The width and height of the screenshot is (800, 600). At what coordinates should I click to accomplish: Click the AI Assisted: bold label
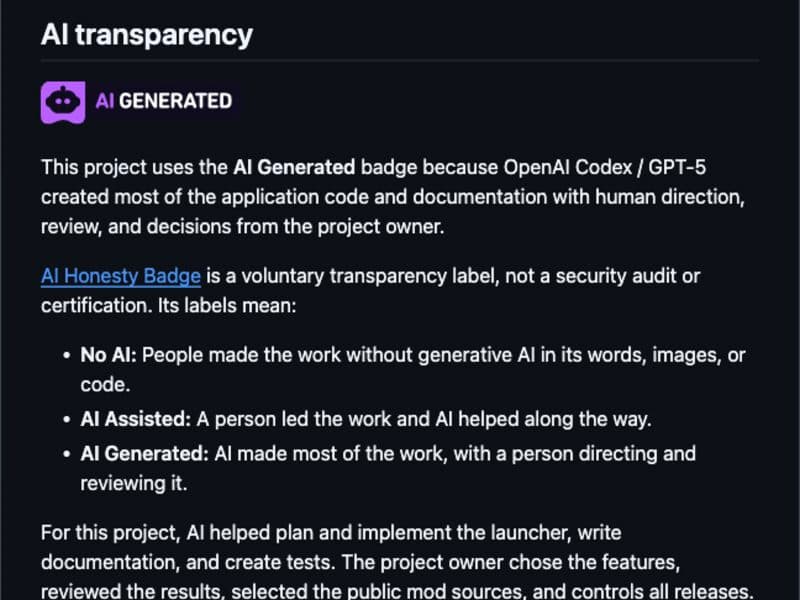tap(135, 419)
